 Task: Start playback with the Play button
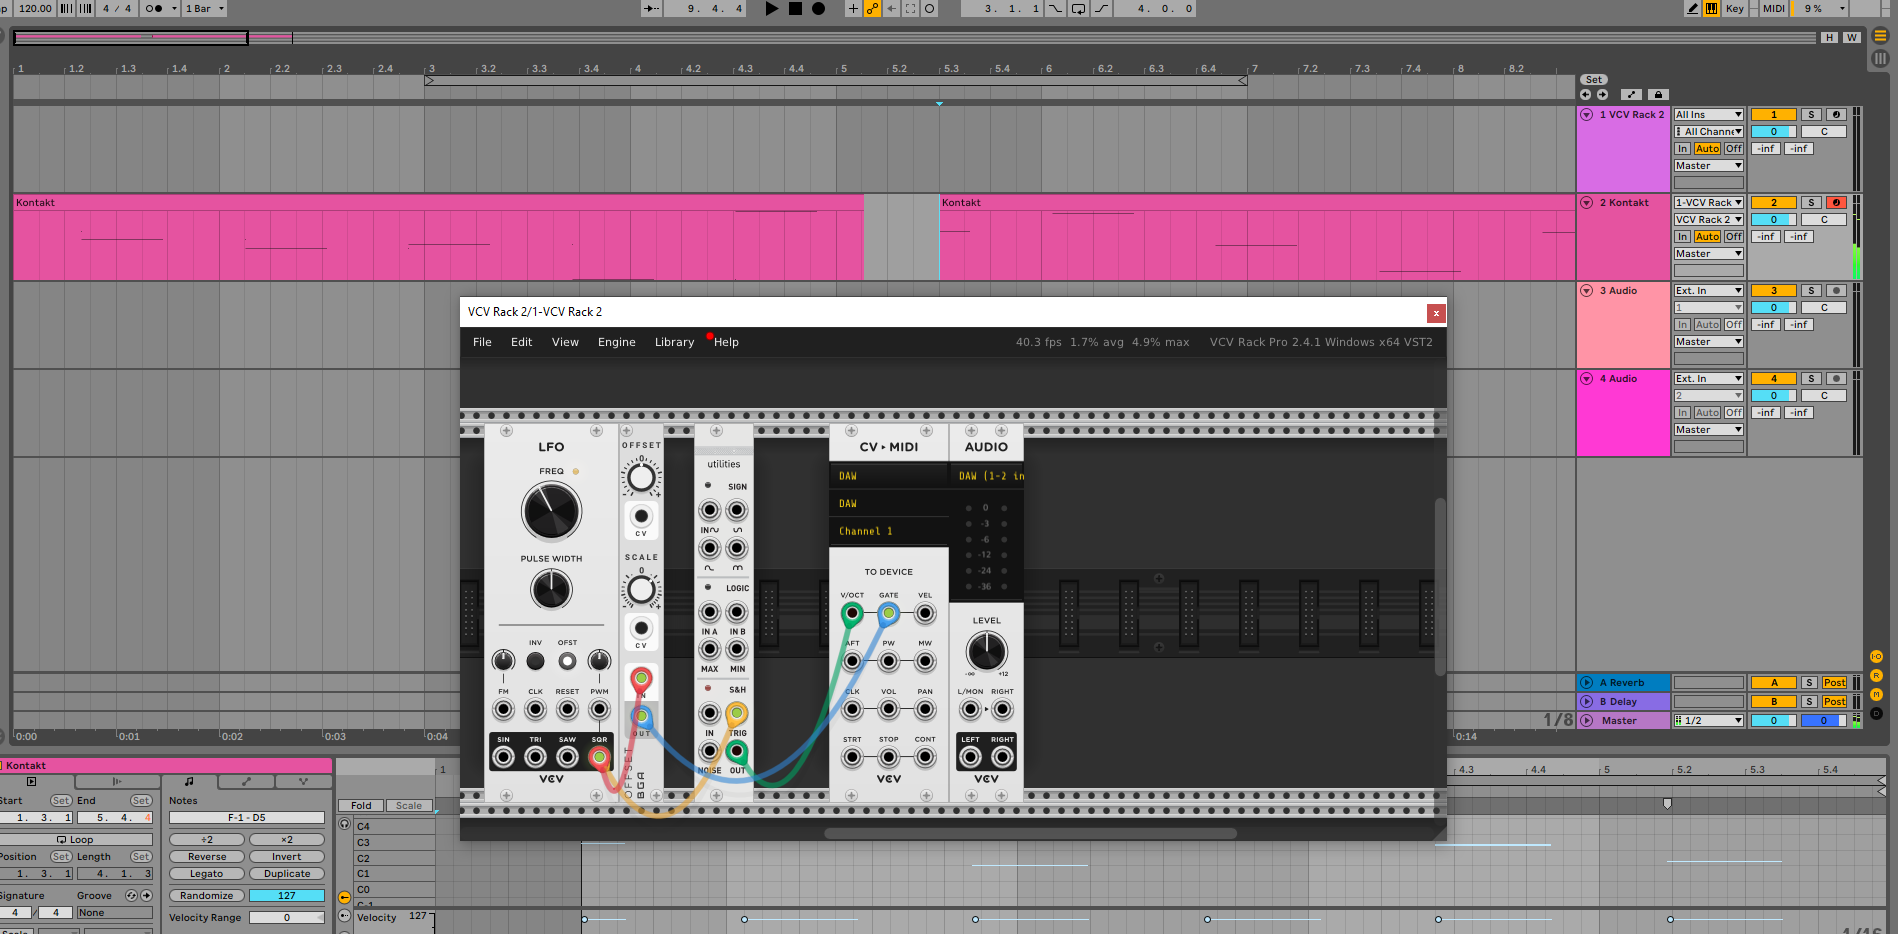click(771, 8)
